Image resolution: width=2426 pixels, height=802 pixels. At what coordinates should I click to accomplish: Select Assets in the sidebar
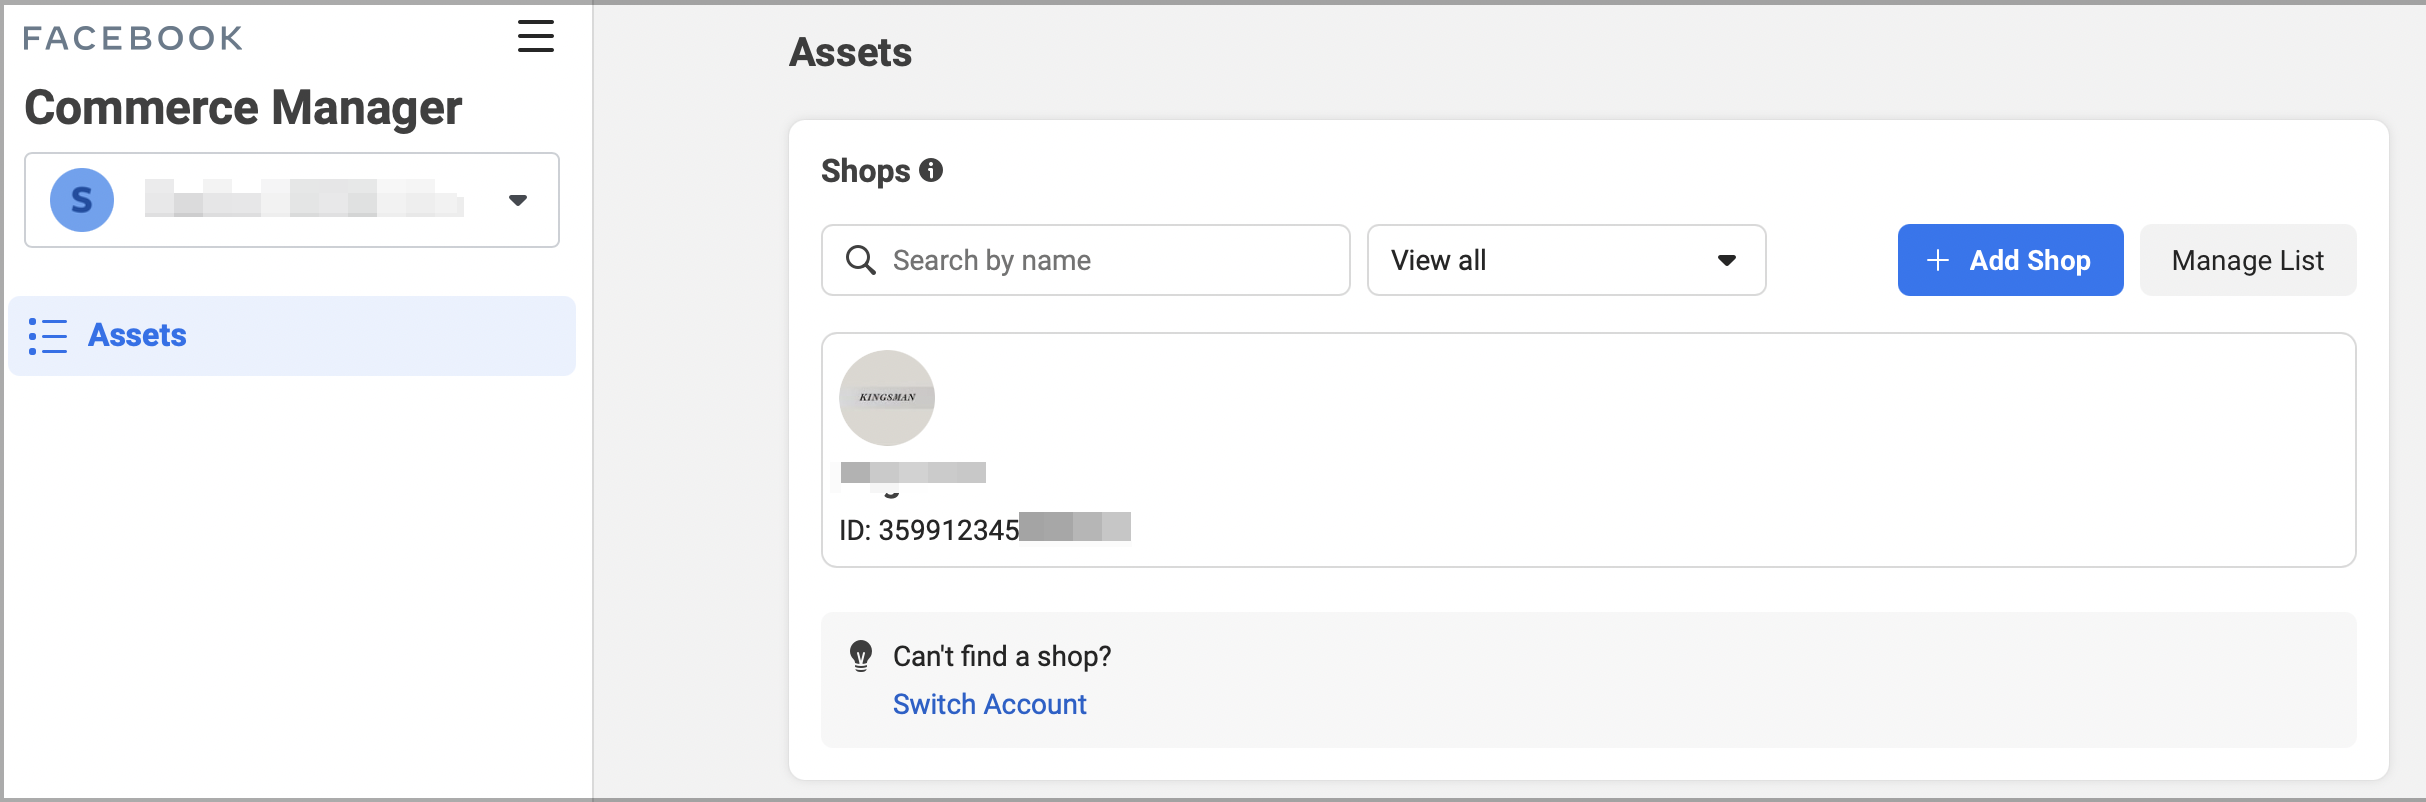point(292,336)
